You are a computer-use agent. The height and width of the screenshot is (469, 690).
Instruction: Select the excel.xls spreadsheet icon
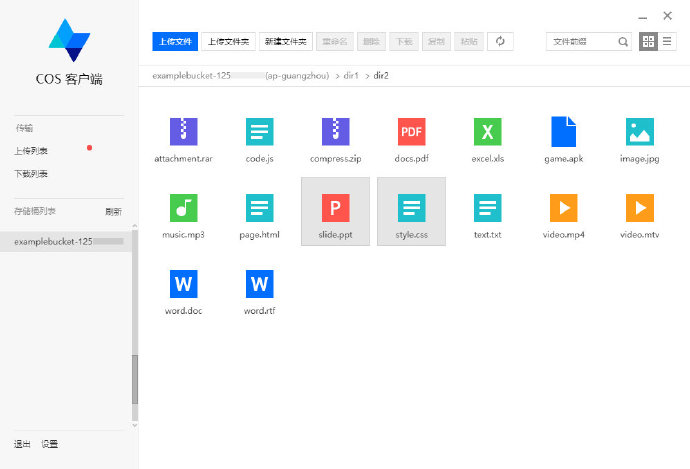tap(487, 132)
